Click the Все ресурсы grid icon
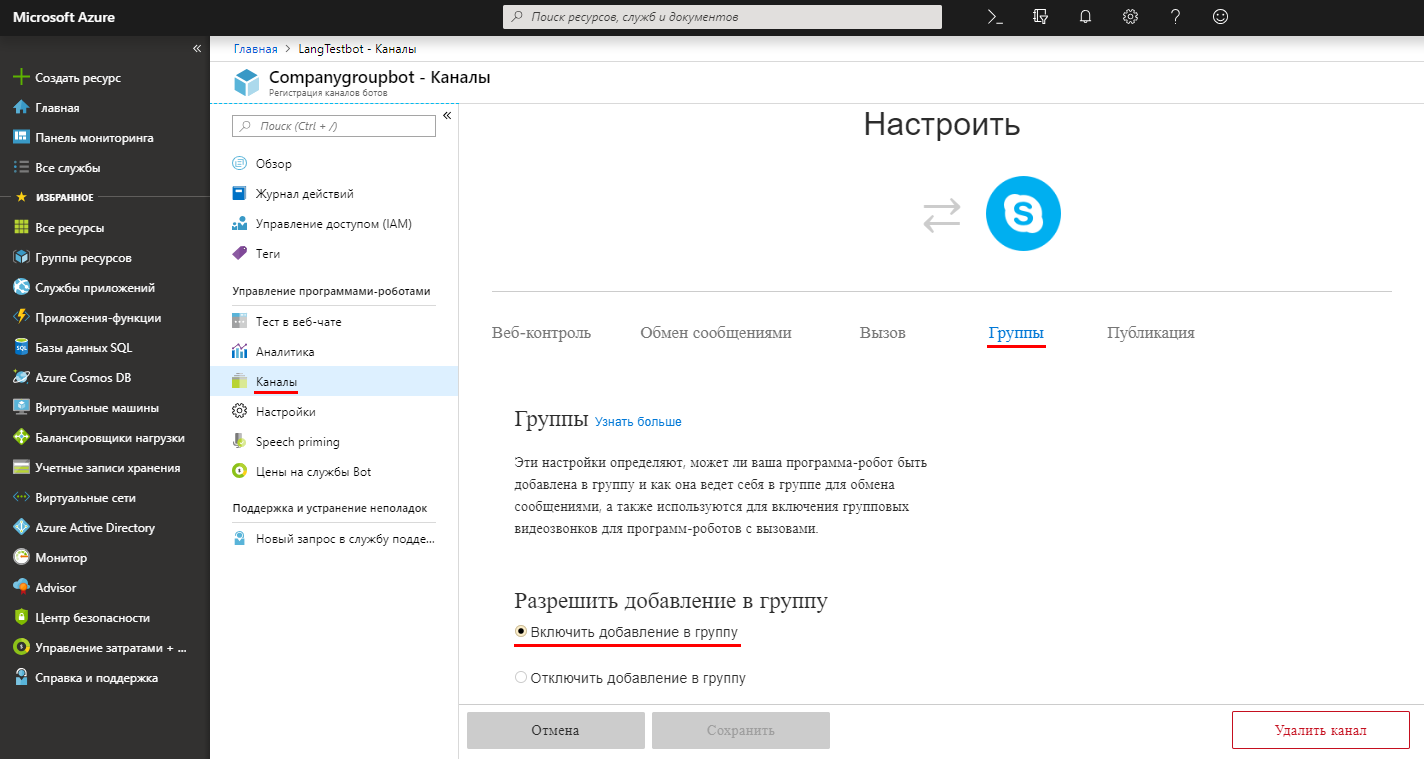 tap(20, 228)
